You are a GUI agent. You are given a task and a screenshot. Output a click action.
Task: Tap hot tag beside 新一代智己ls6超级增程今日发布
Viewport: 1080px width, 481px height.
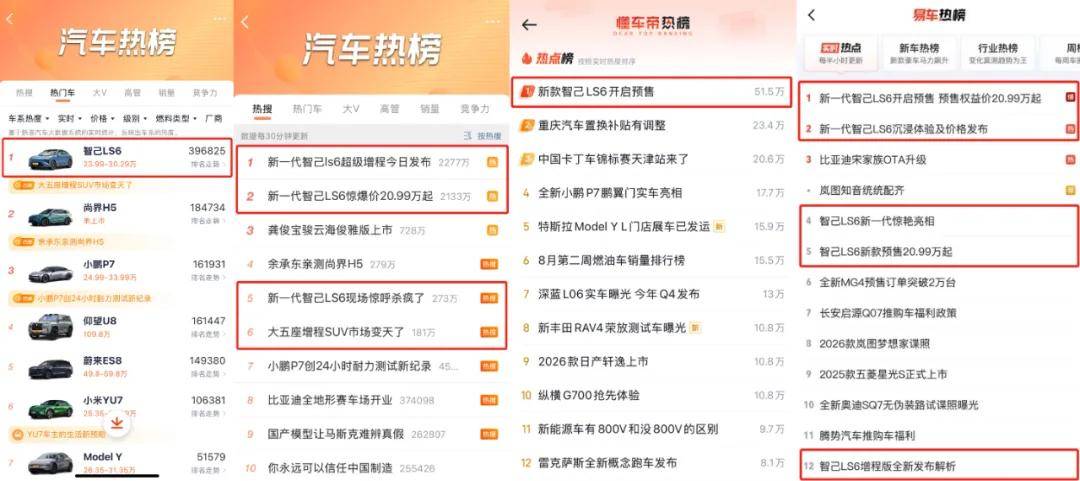(x=491, y=162)
